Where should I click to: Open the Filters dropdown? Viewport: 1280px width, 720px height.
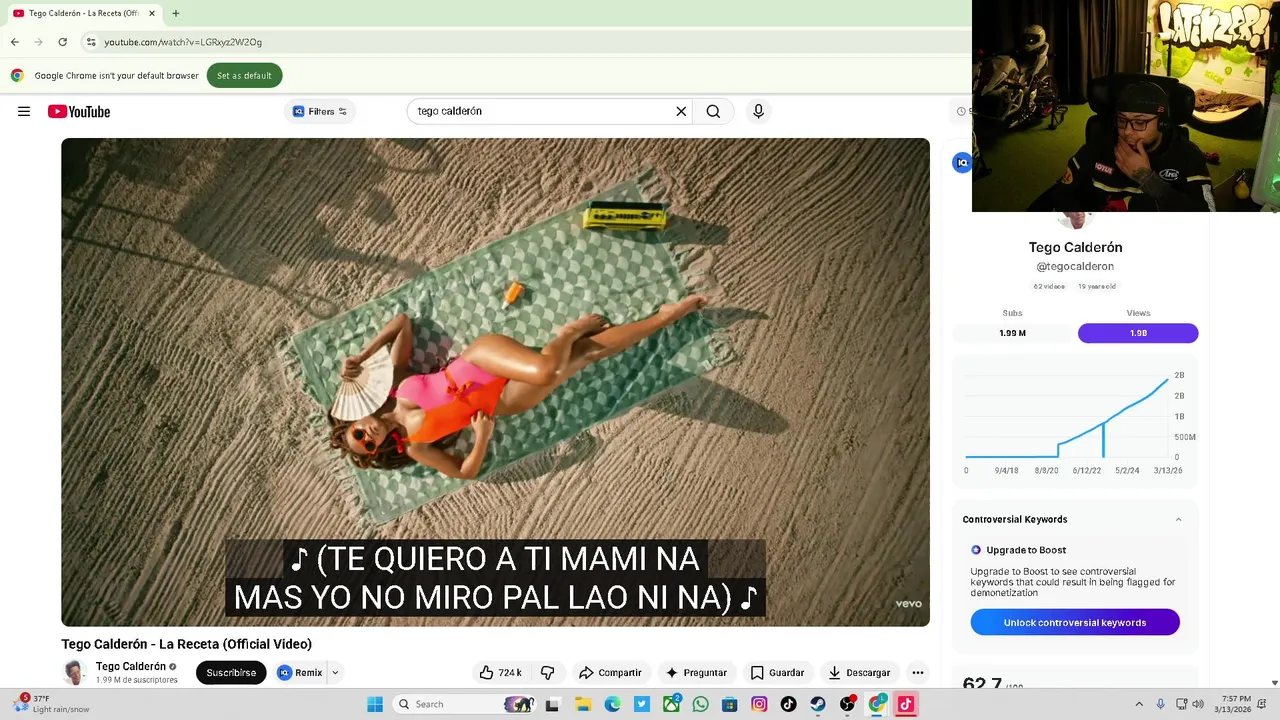pos(320,111)
